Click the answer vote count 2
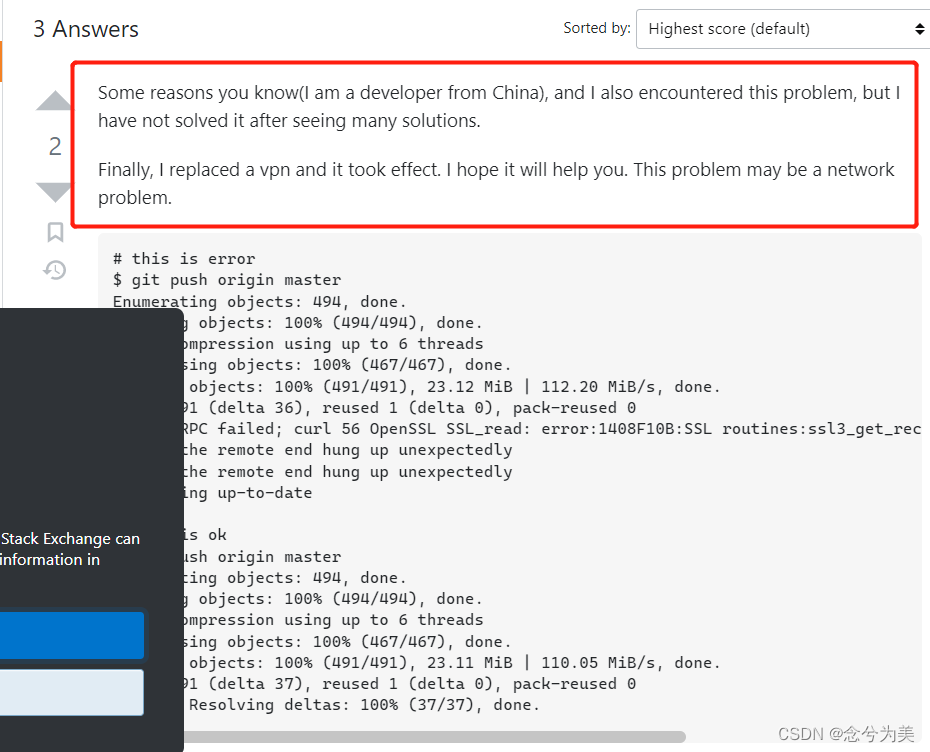 coord(55,146)
